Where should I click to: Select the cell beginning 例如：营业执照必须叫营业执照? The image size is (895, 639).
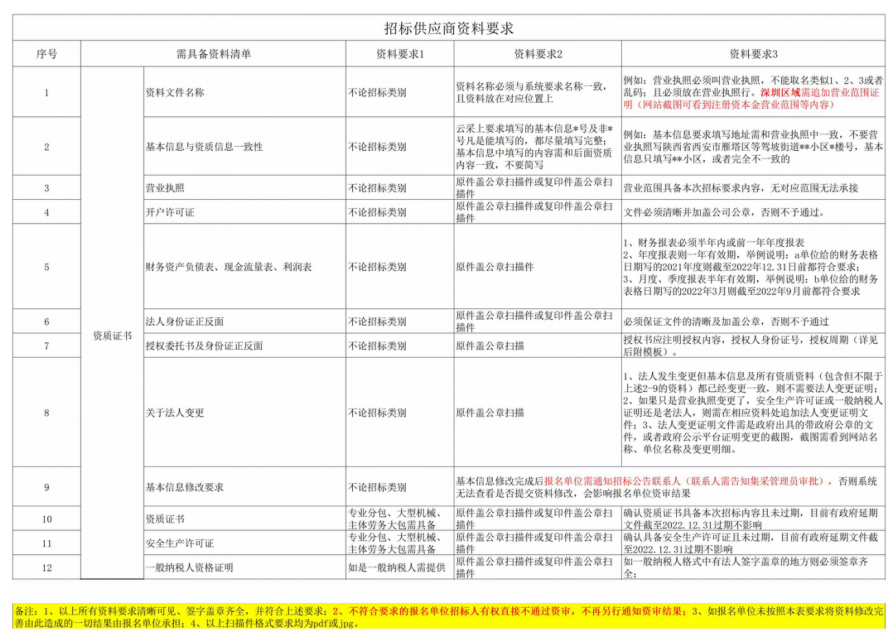coord(753,92)
